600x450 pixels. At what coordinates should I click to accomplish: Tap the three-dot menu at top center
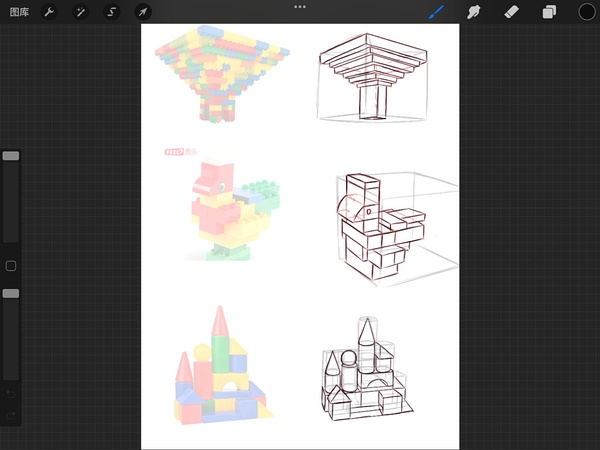coord(300,6)
